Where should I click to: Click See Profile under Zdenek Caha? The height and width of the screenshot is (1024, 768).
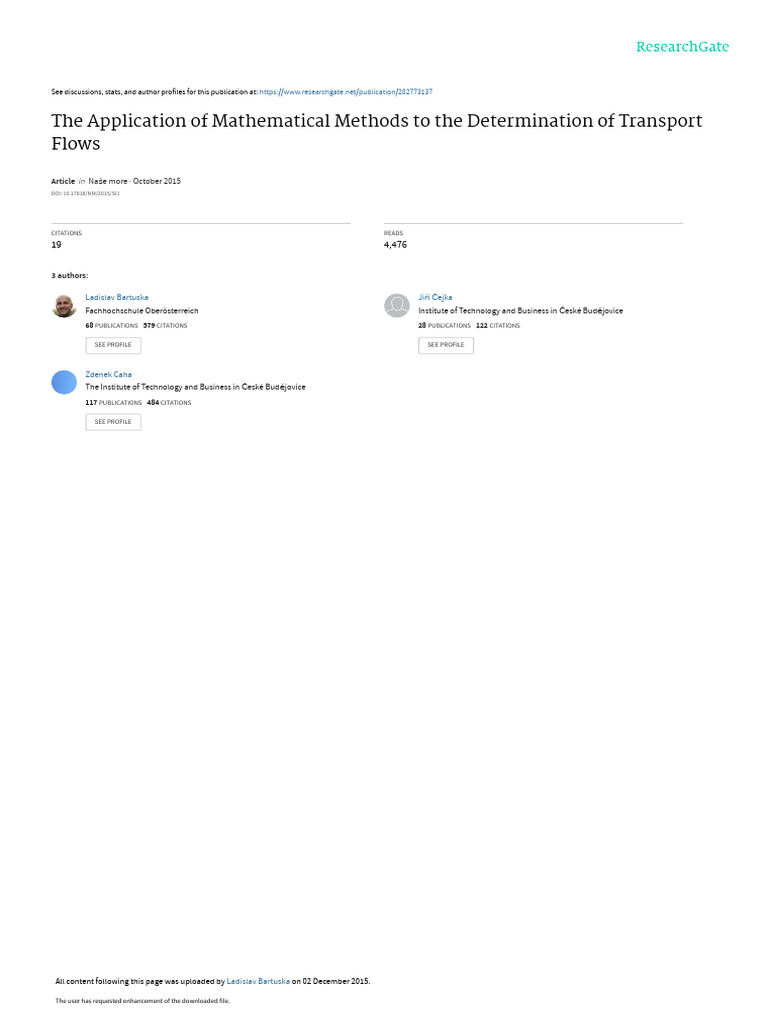[x=113, y=422]
